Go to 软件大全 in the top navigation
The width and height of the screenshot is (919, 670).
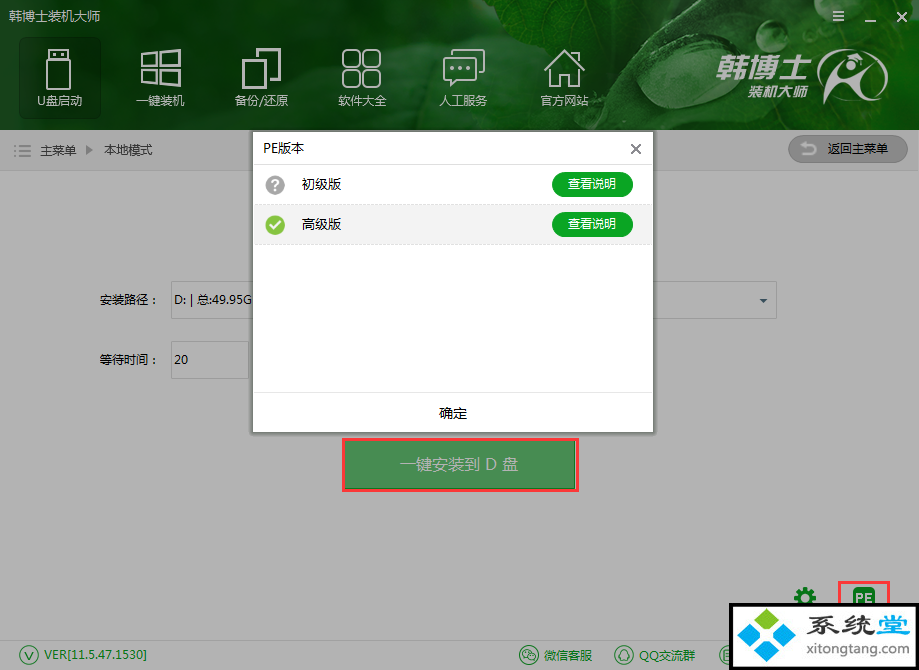[x=362, y=78]
